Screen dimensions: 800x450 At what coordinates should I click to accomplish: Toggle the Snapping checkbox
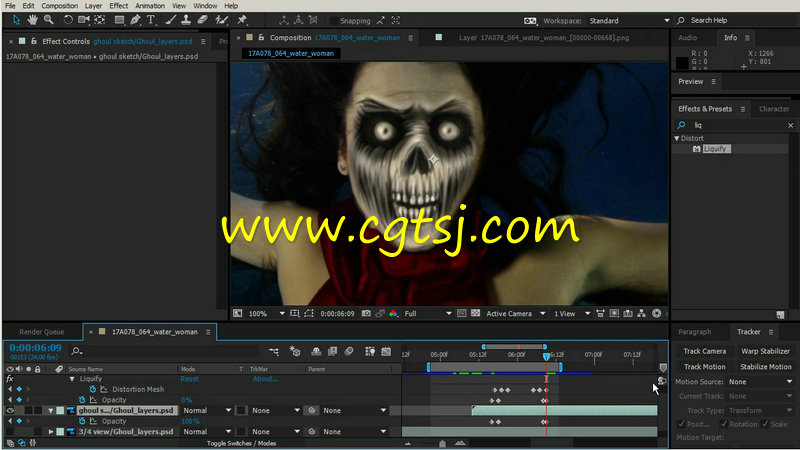(x=334, y=20)
